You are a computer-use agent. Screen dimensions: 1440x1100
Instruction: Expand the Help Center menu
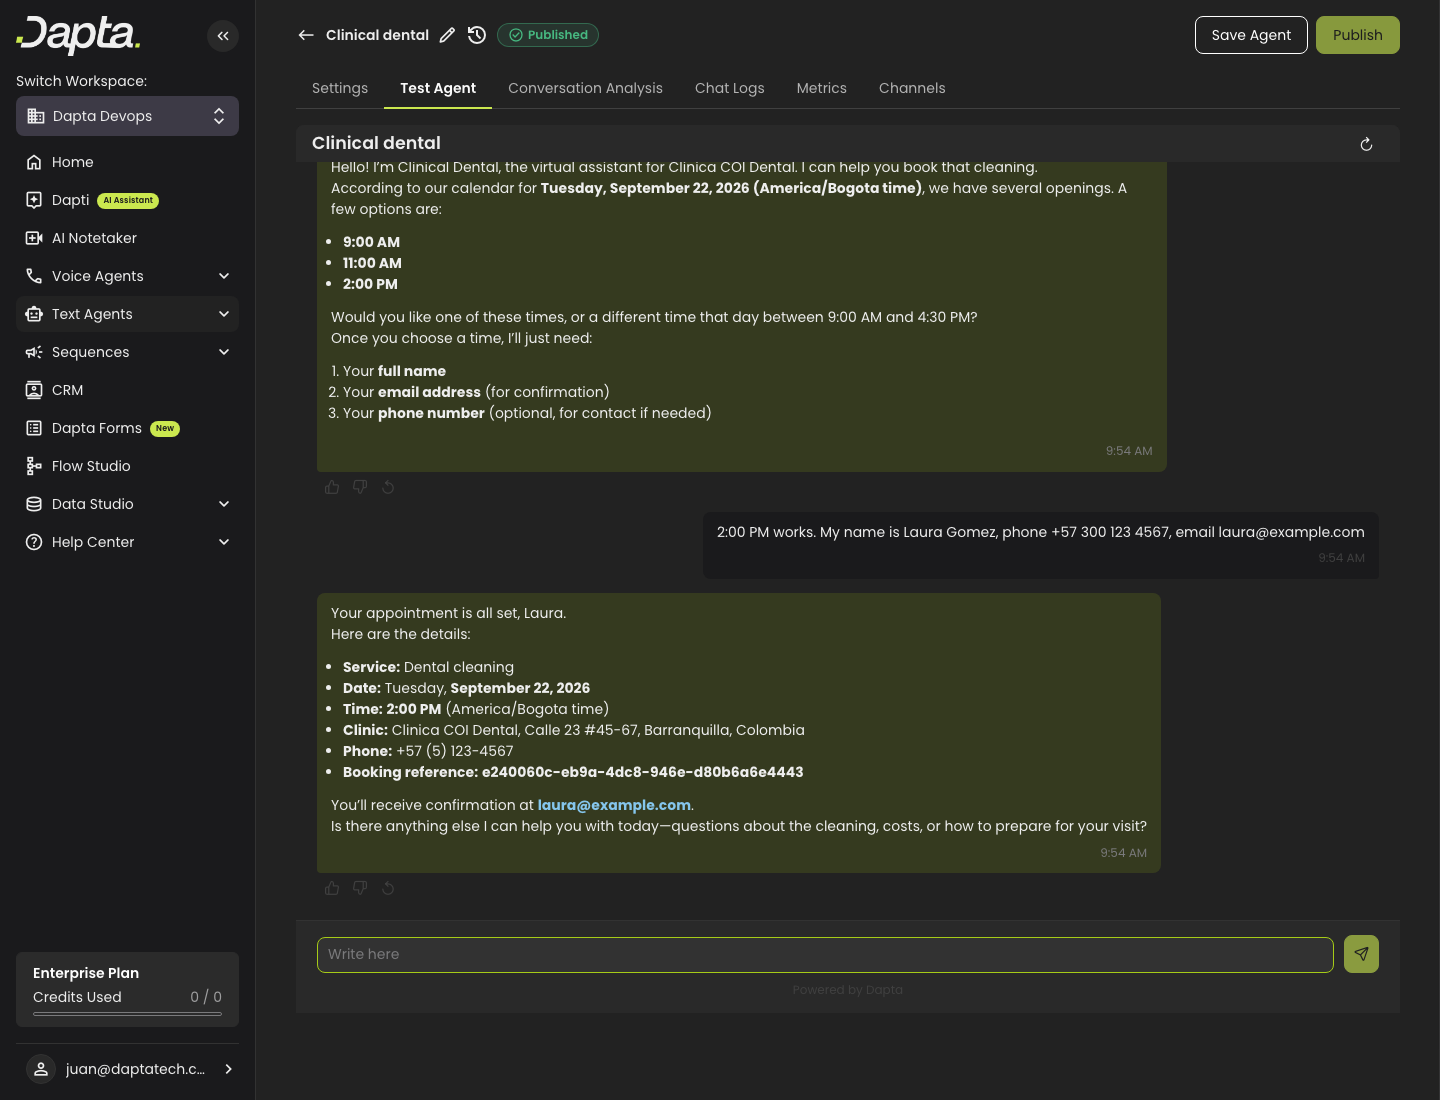pyautogui.click(x=127, y=542)
